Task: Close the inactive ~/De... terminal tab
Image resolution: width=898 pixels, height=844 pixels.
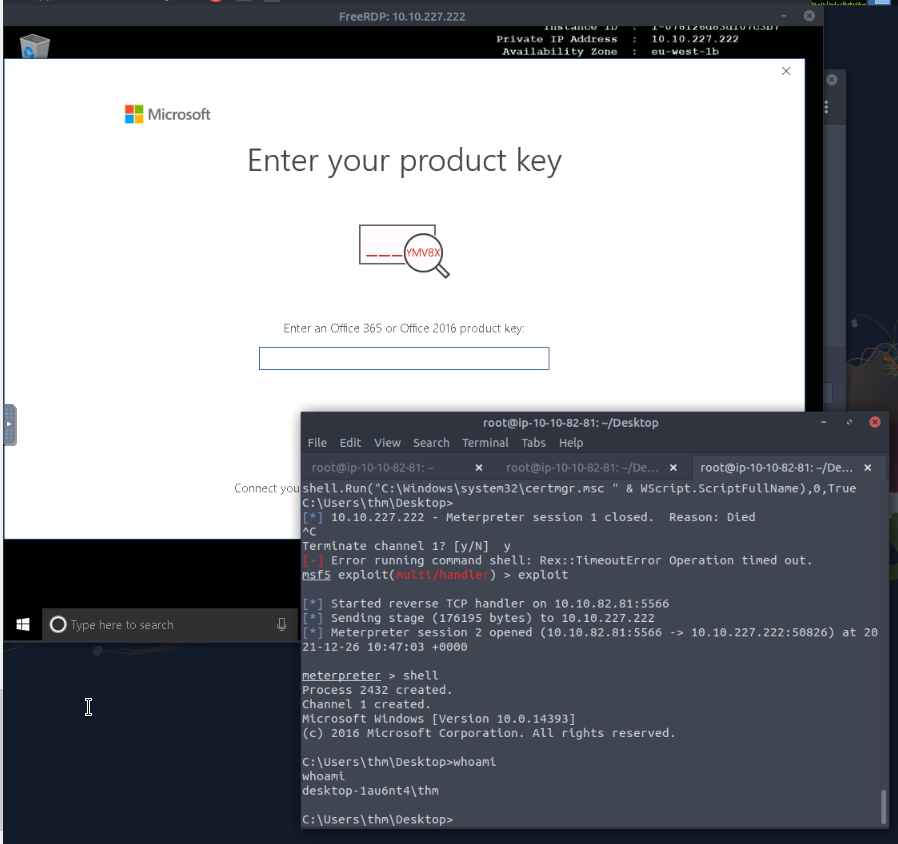Action: (674, 468)
